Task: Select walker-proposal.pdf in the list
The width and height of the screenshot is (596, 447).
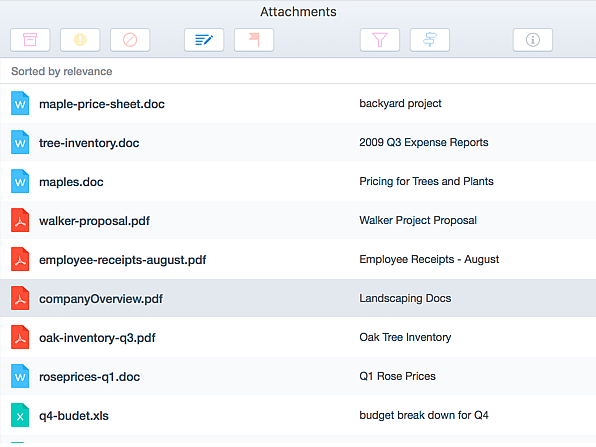Action: tap(298, 220)
